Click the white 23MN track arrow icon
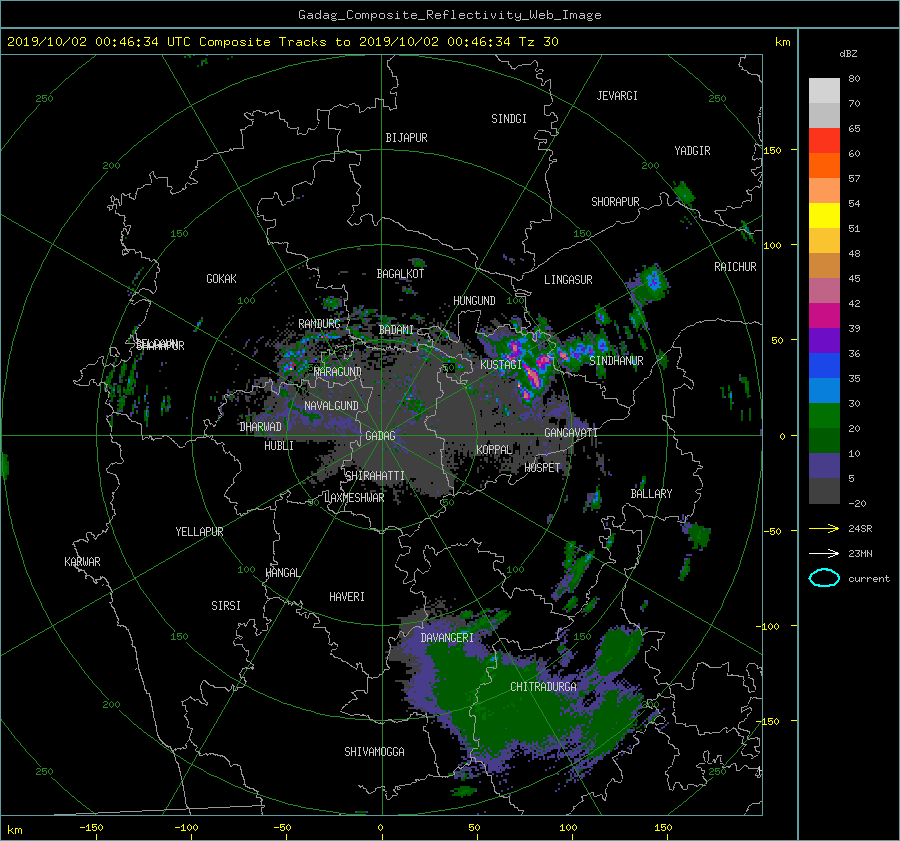This screenshot has height=841, width=900. tap(824, 553)
